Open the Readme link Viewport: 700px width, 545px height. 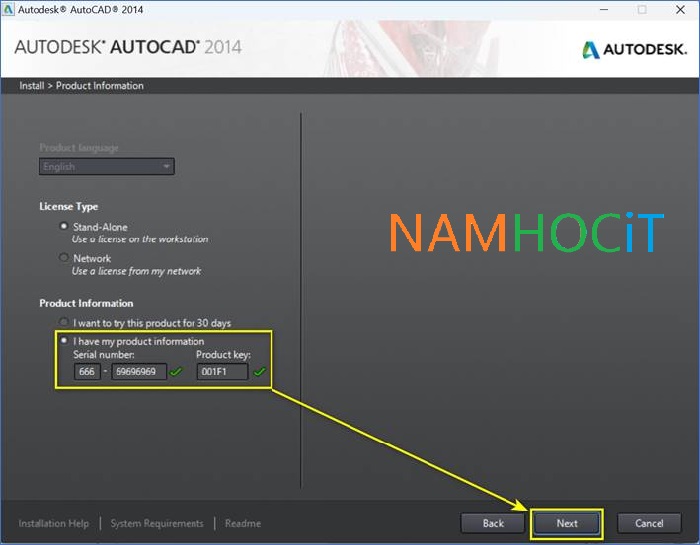pyautogui.click(x=242, y=523)
